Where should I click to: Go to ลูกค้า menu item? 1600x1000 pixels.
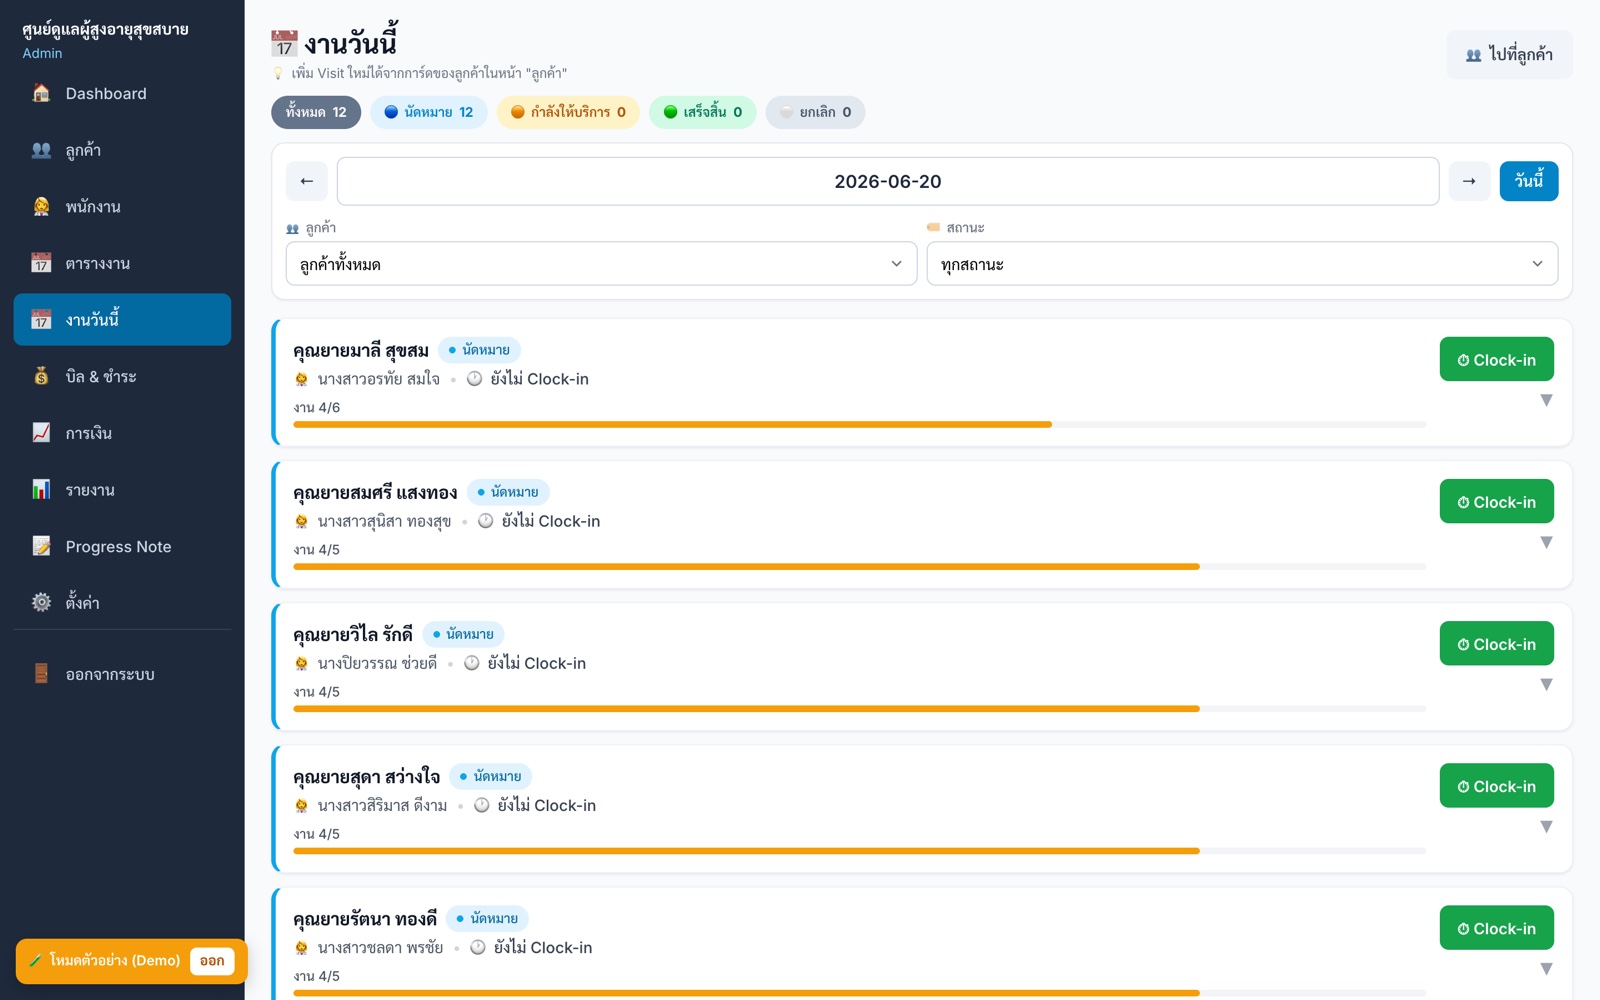122,150
